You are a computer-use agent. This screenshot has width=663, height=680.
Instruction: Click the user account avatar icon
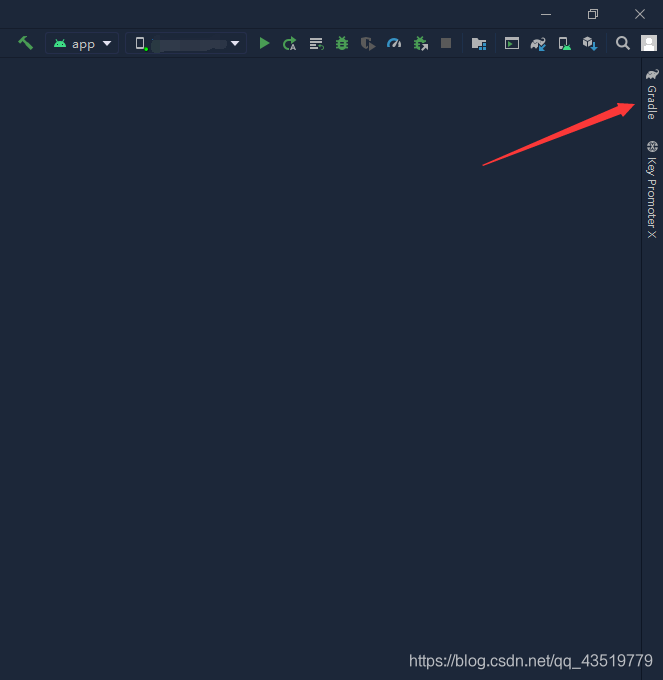click(x=649, y=43)
